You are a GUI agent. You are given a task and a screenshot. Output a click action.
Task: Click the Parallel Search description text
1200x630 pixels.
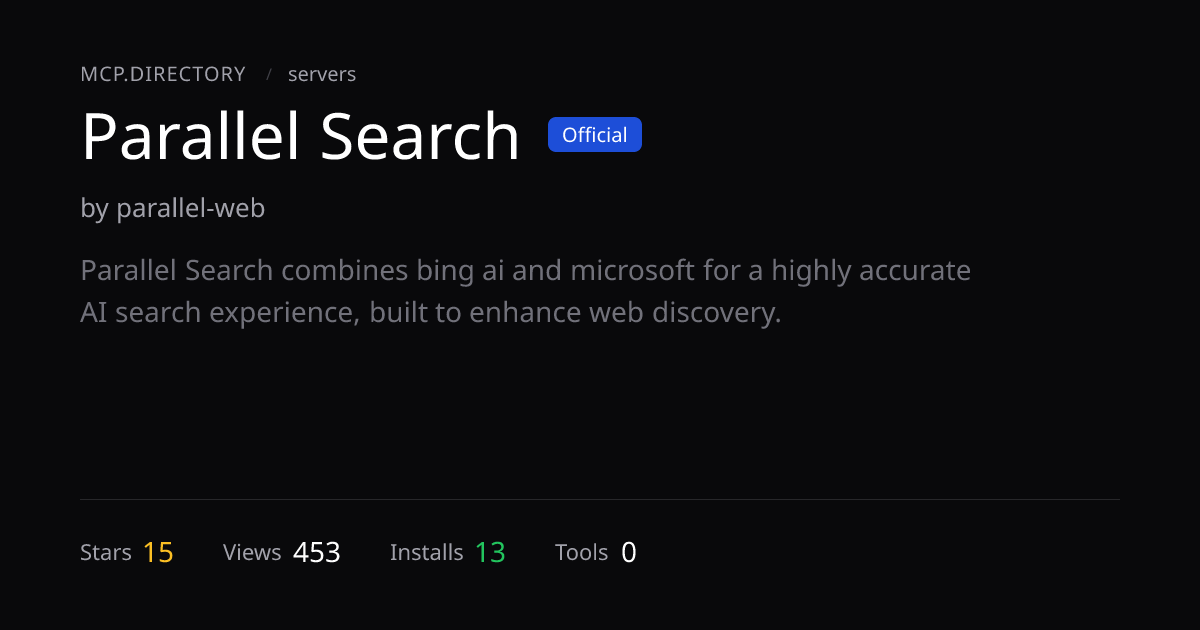(x=526, y=291)
